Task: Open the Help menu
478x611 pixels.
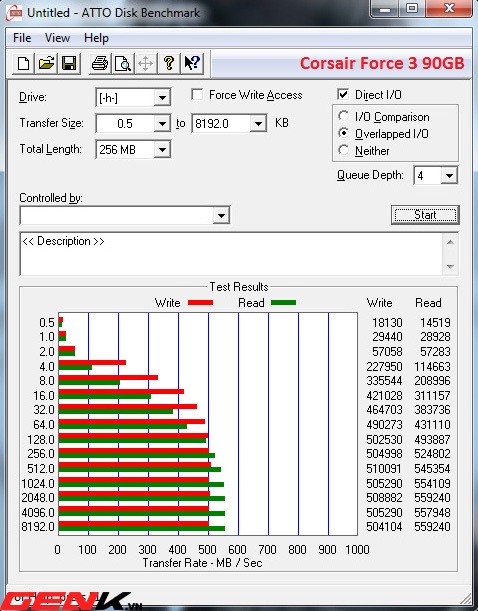Action: coord(96,38)
